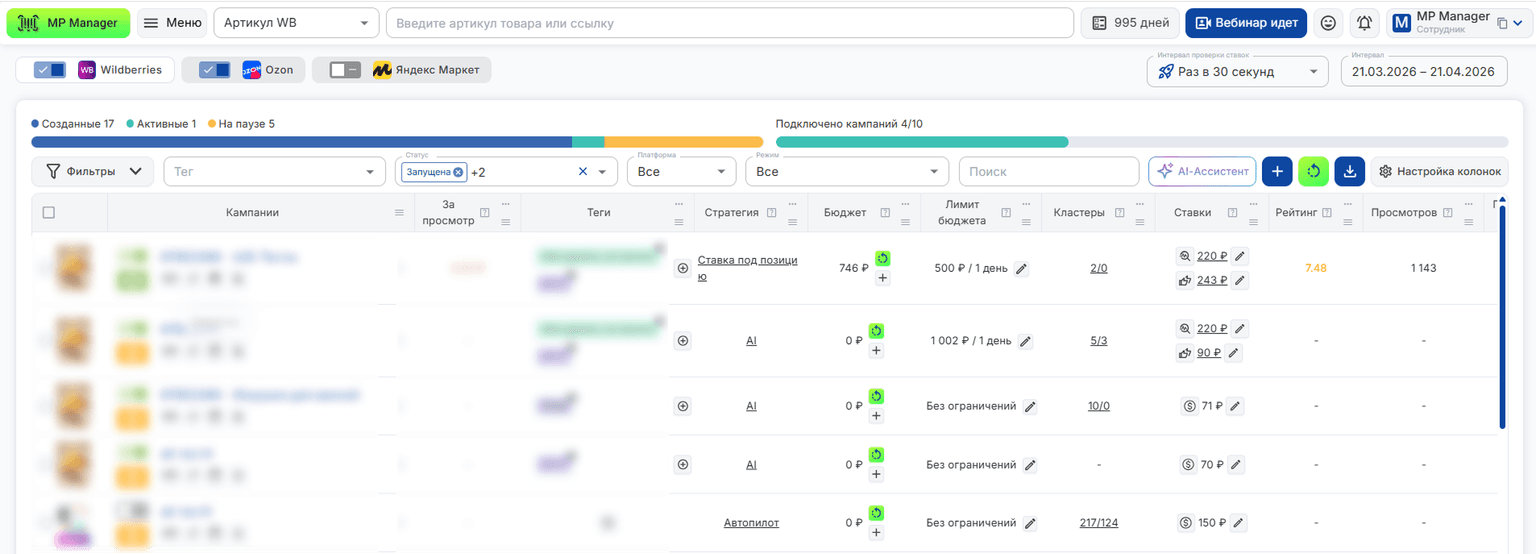Open the Платформа dropdown showing Все

pos(682,172)
